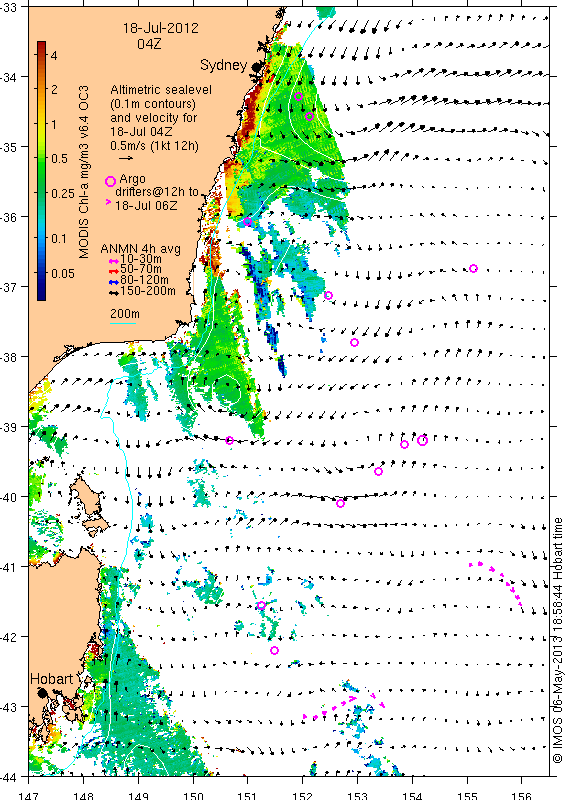
Task: Click the dark red top of color bar
Action: point(41,45)
